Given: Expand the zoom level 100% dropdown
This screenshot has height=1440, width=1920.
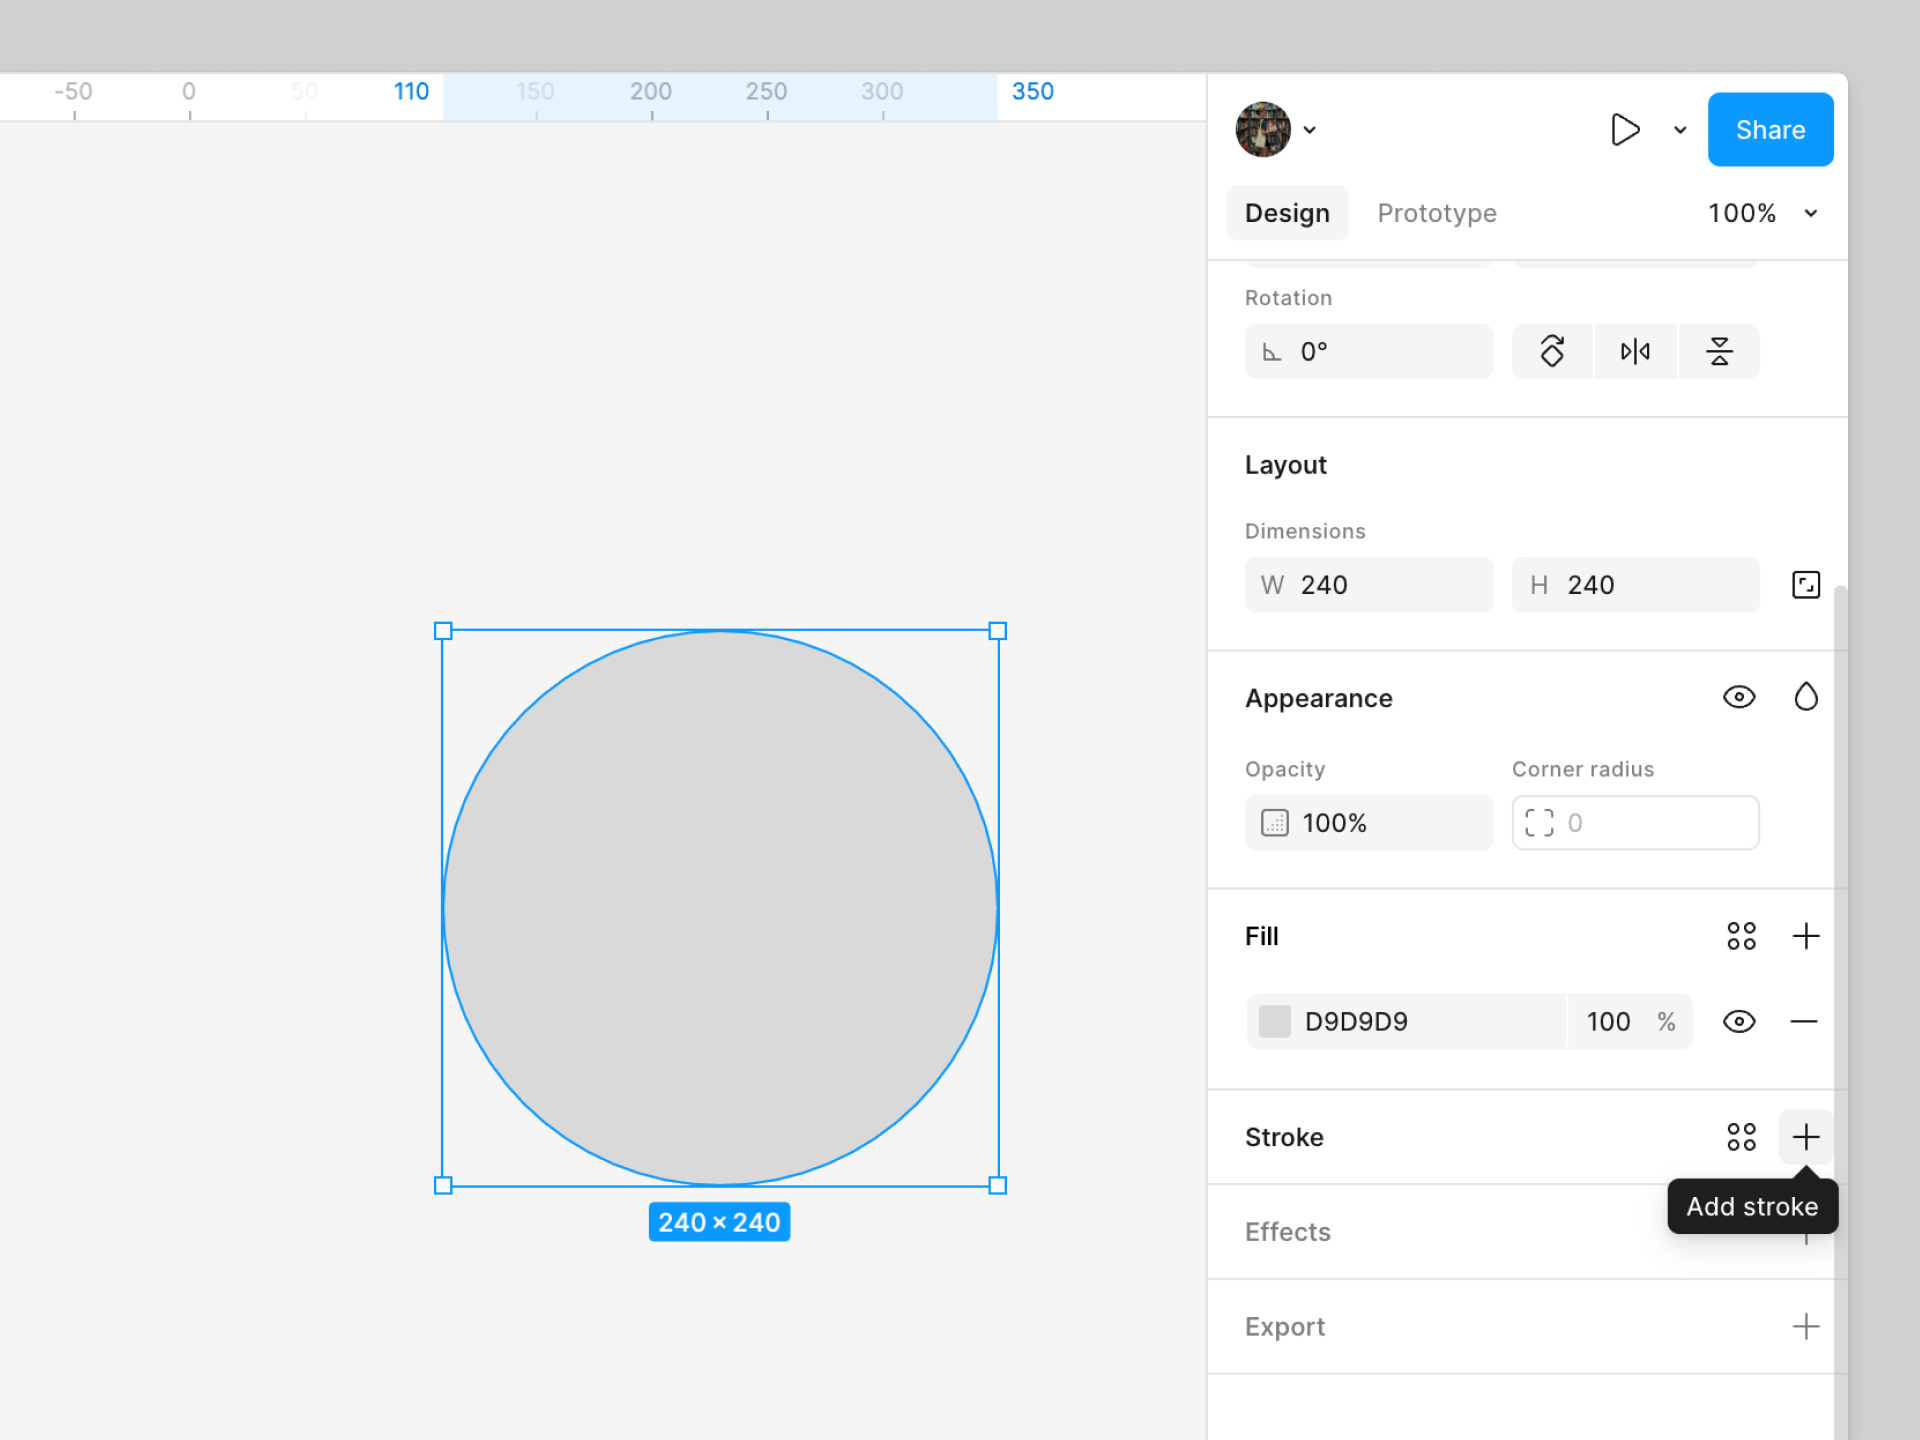Looking at the screenshot, I should click(x=1810, y=213).
